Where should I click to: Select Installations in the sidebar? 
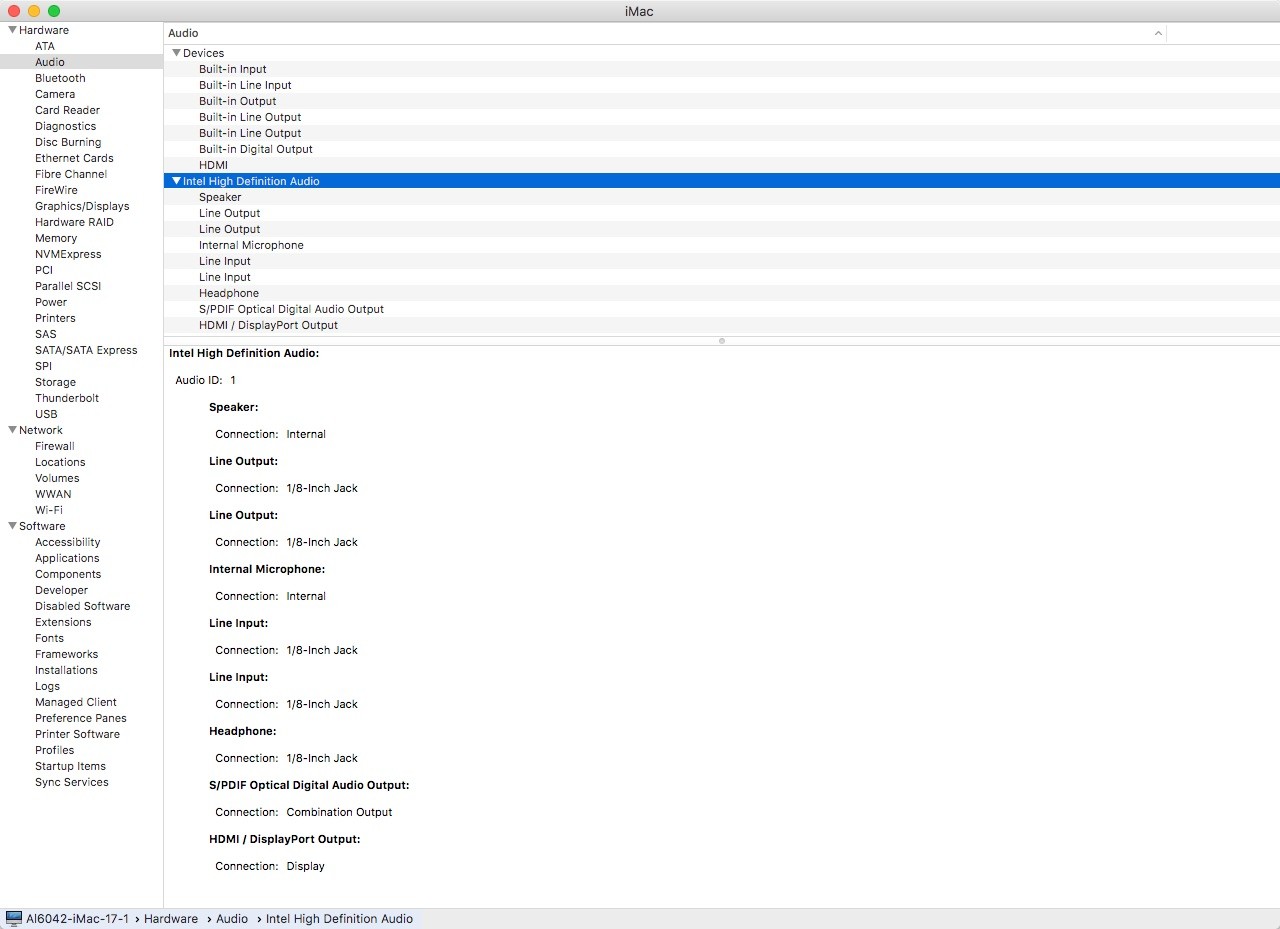66,670
